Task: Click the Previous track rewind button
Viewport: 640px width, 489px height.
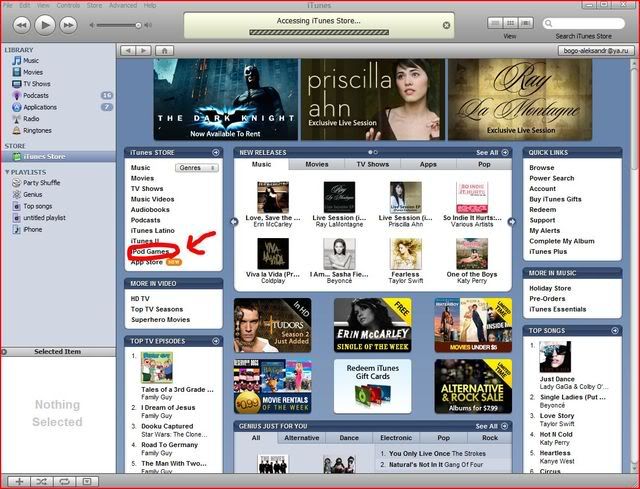Action: click(x=22, y=25)
